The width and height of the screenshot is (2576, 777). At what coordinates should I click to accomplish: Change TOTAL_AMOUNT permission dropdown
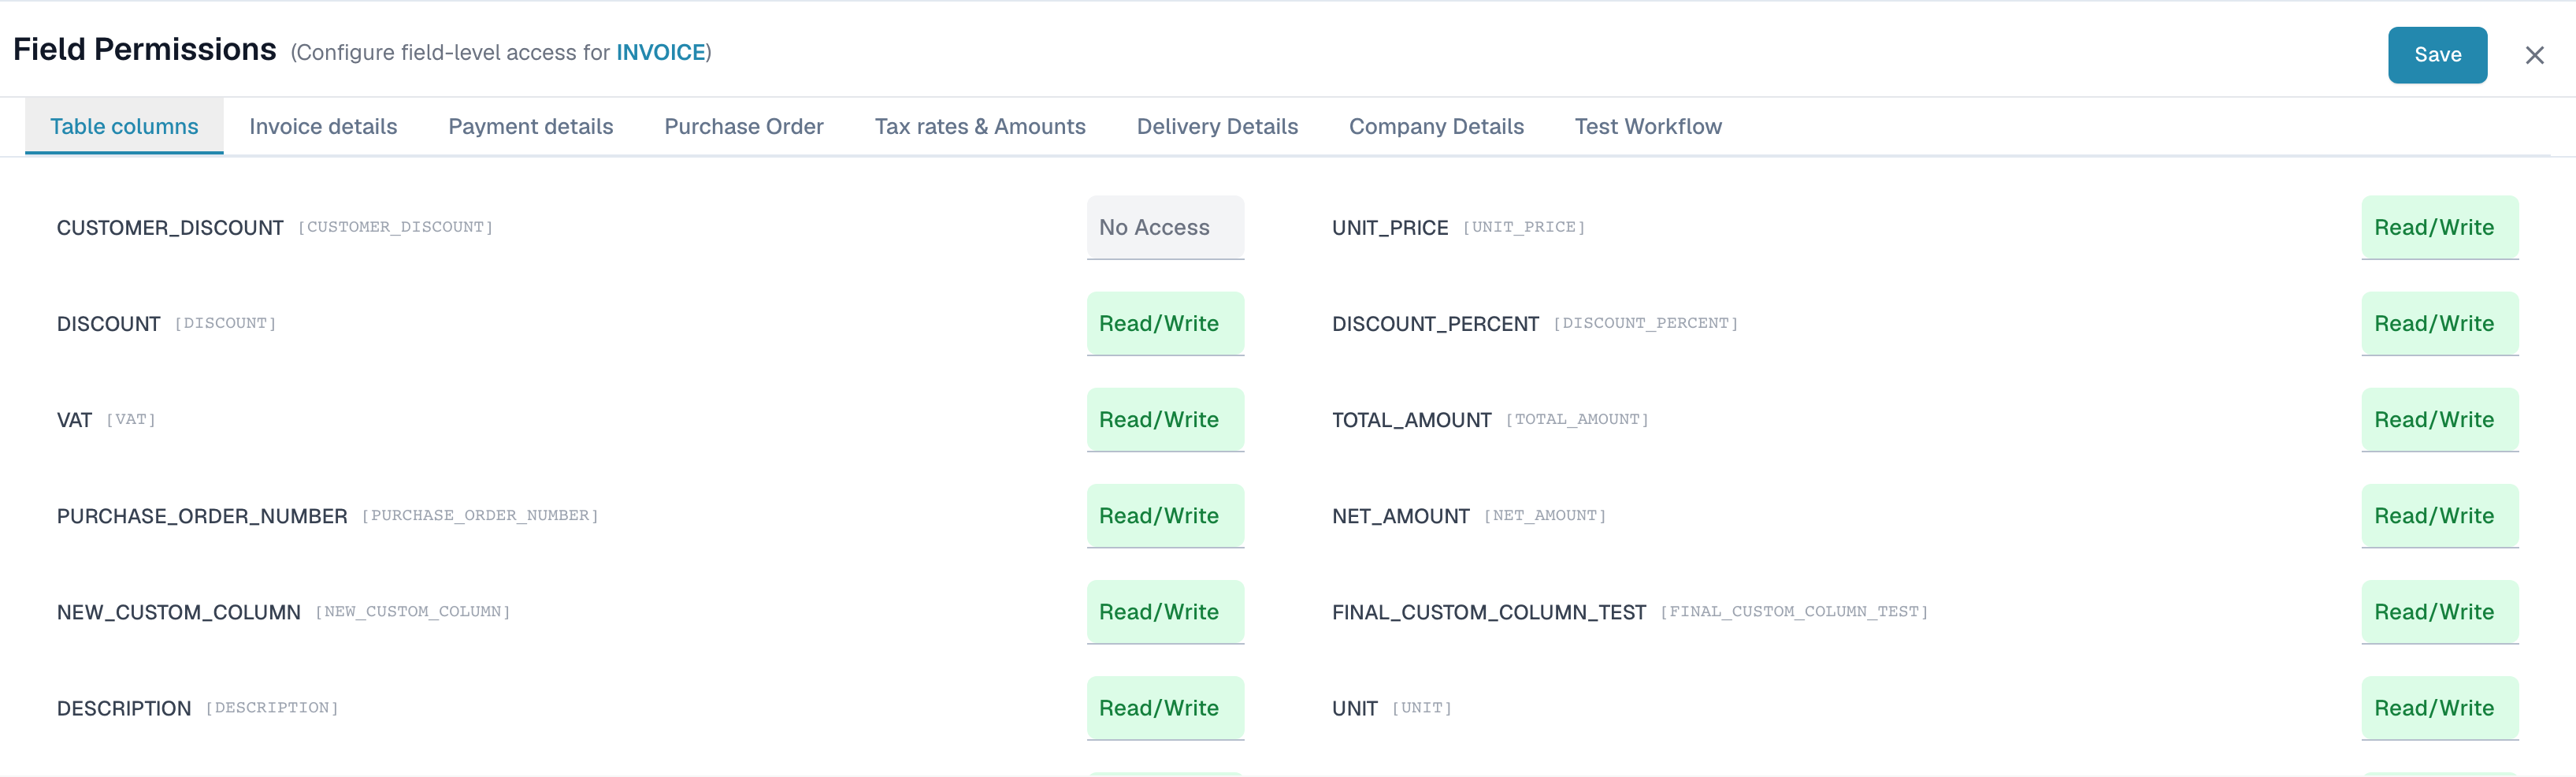click(2440, 419)
